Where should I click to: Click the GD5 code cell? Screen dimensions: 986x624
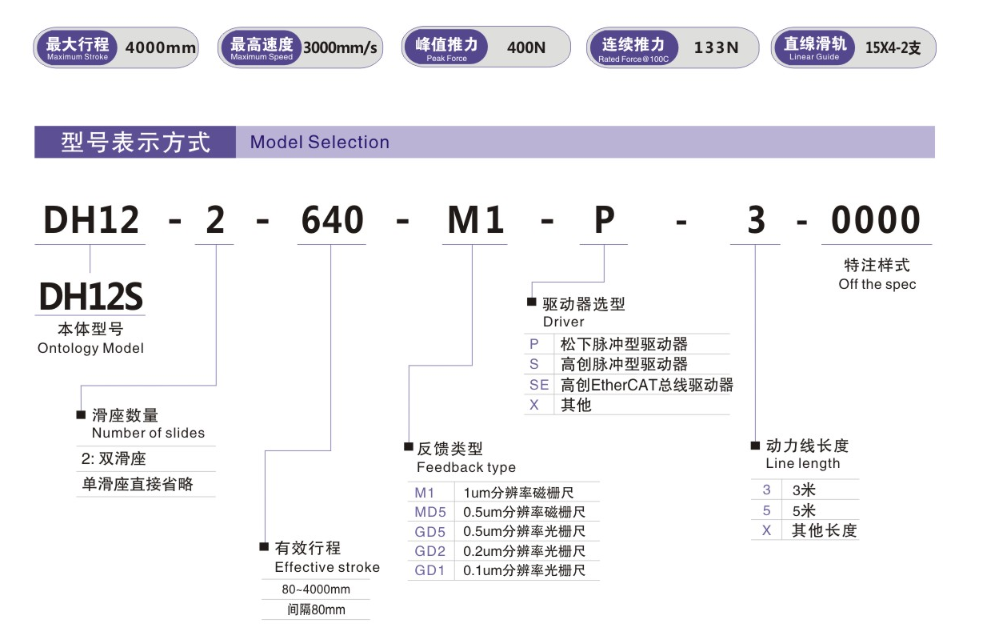point(430,532)
